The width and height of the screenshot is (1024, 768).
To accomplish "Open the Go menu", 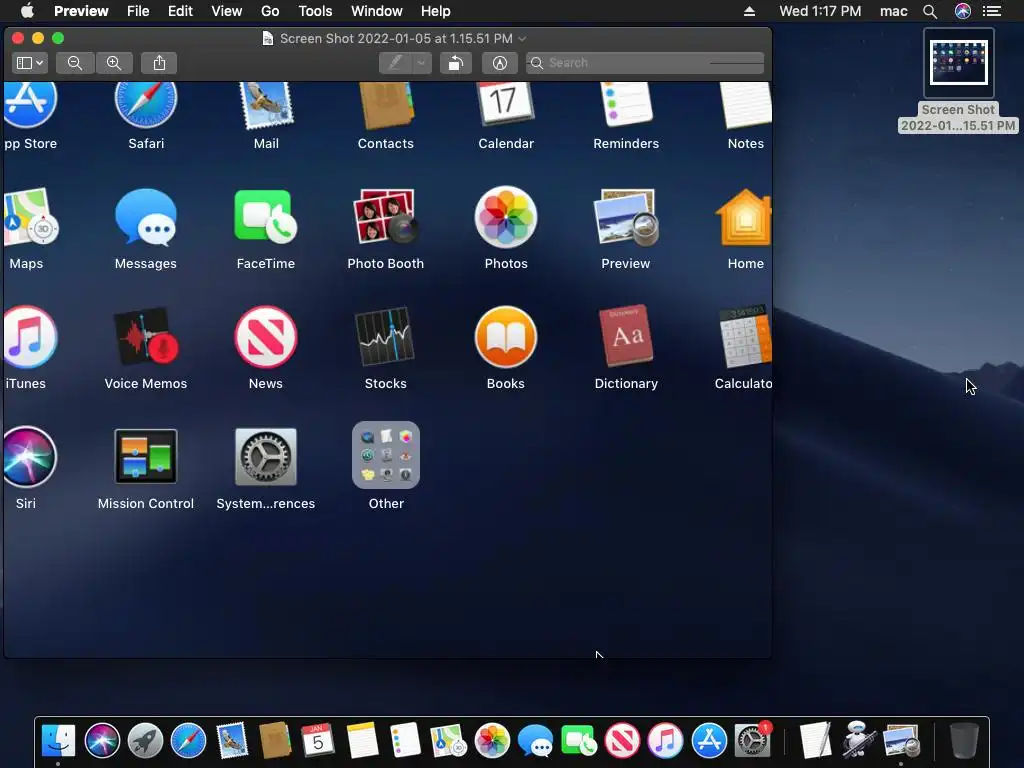I will [x=270, y=11].
